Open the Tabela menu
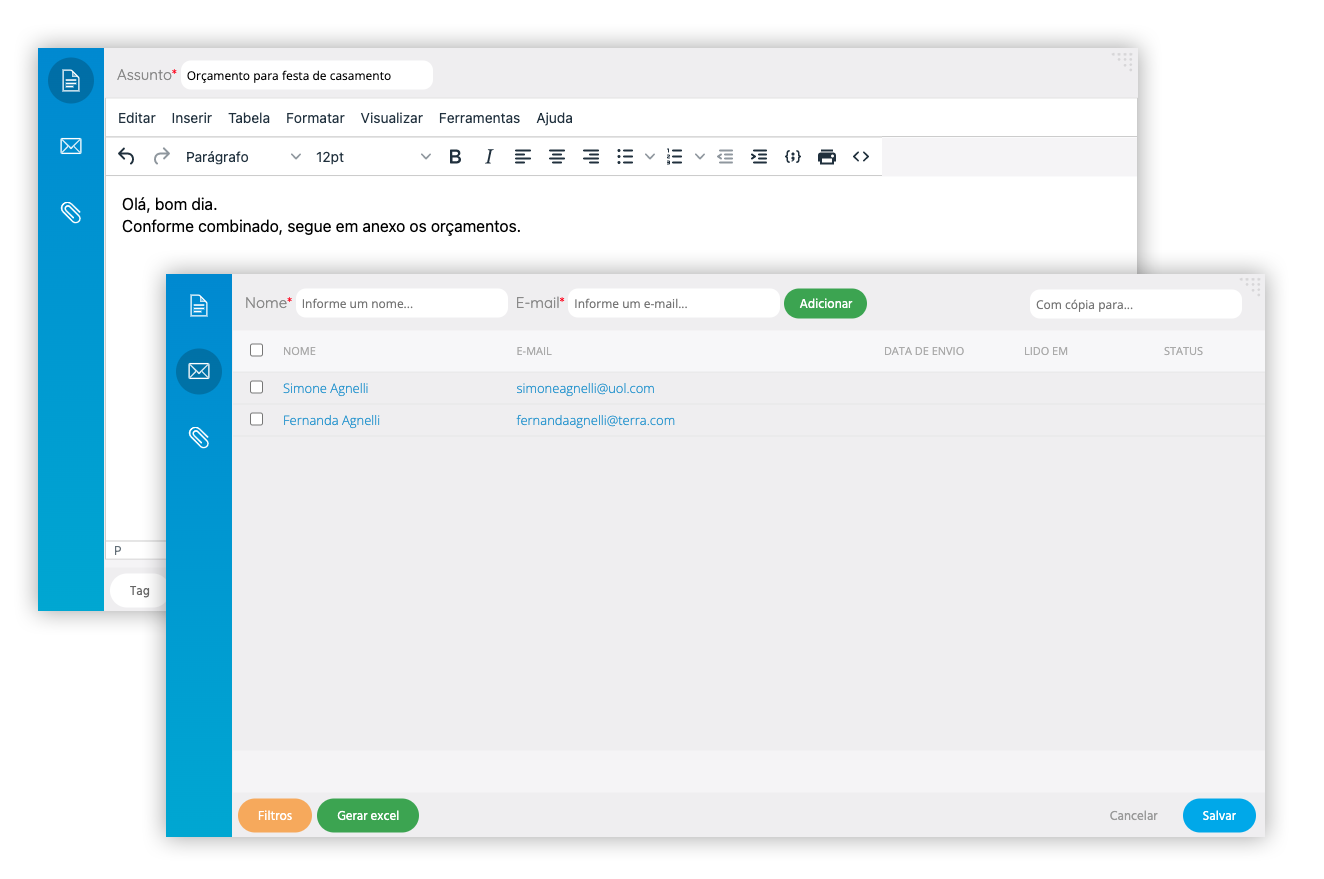This screenshot has height=879, width=1324. pyautogui.click(x=249, y=118)
